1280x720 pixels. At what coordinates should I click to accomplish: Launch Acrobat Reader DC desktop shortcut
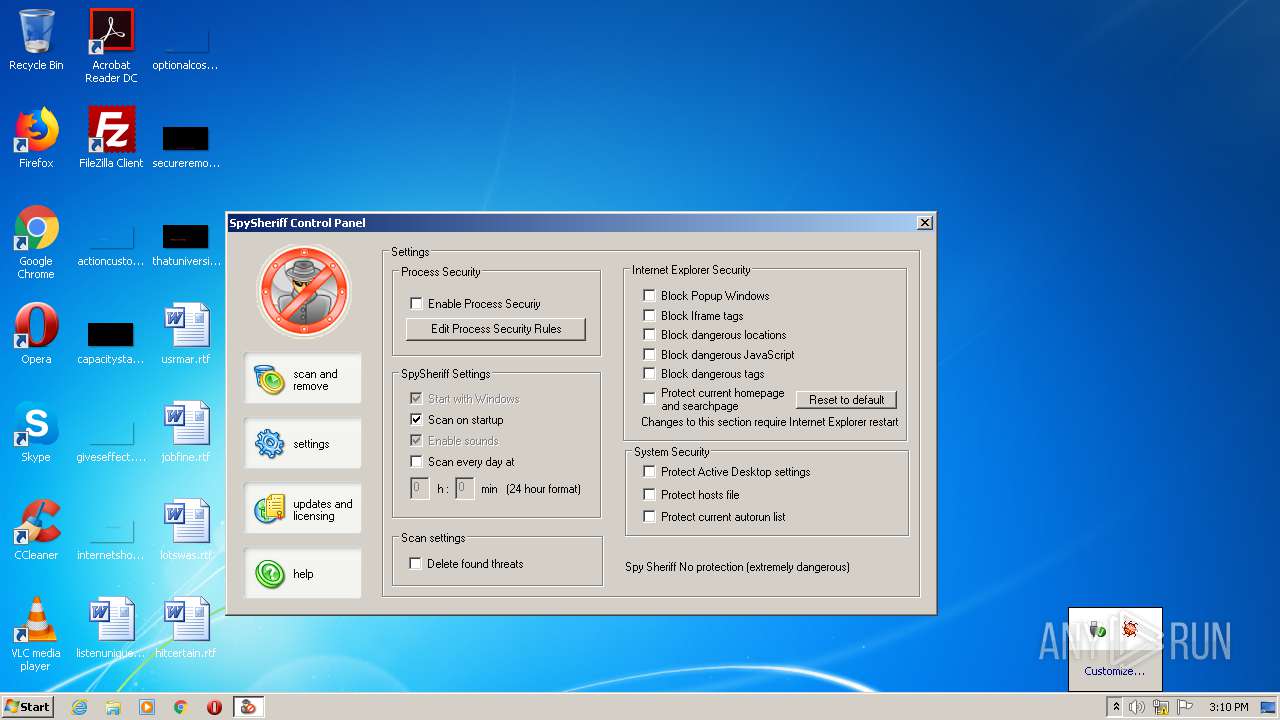pyautogui.click(x=111, y=45)
